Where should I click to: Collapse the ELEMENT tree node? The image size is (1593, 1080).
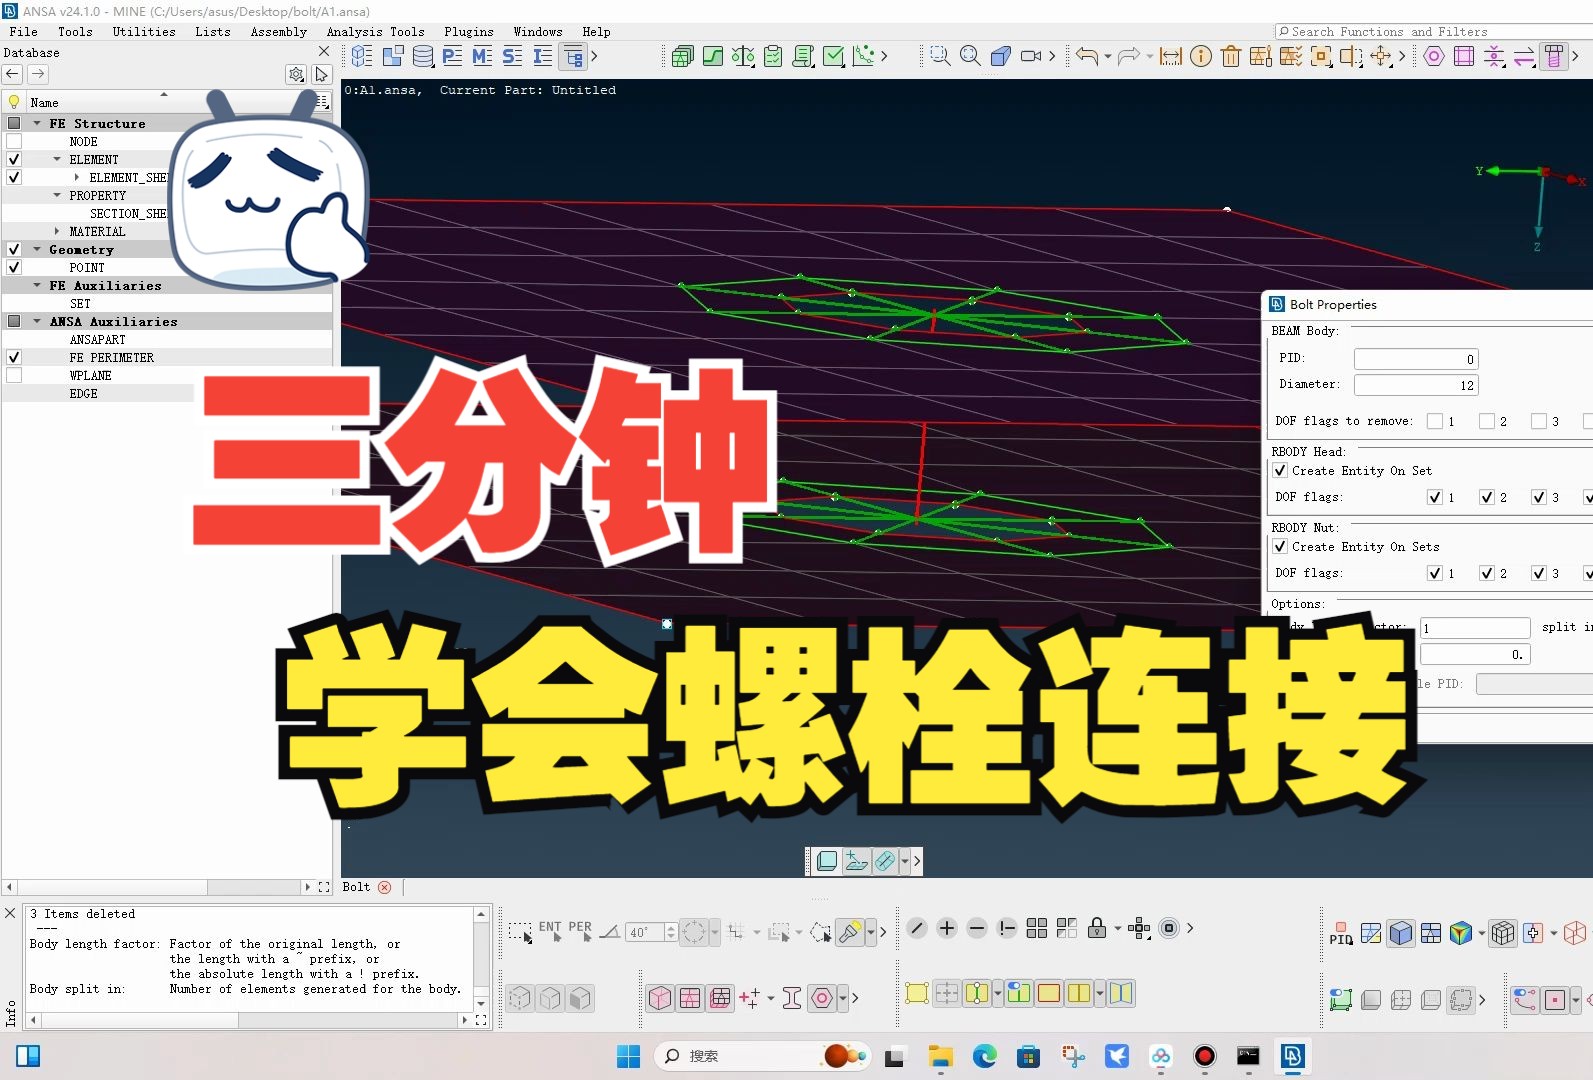tap(57, 159)
